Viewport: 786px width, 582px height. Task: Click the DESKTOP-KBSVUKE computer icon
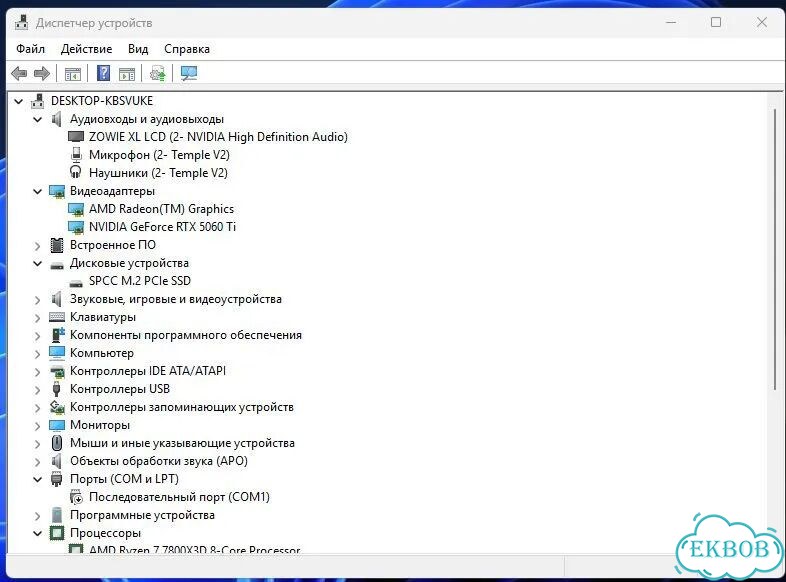click(38, 101)
